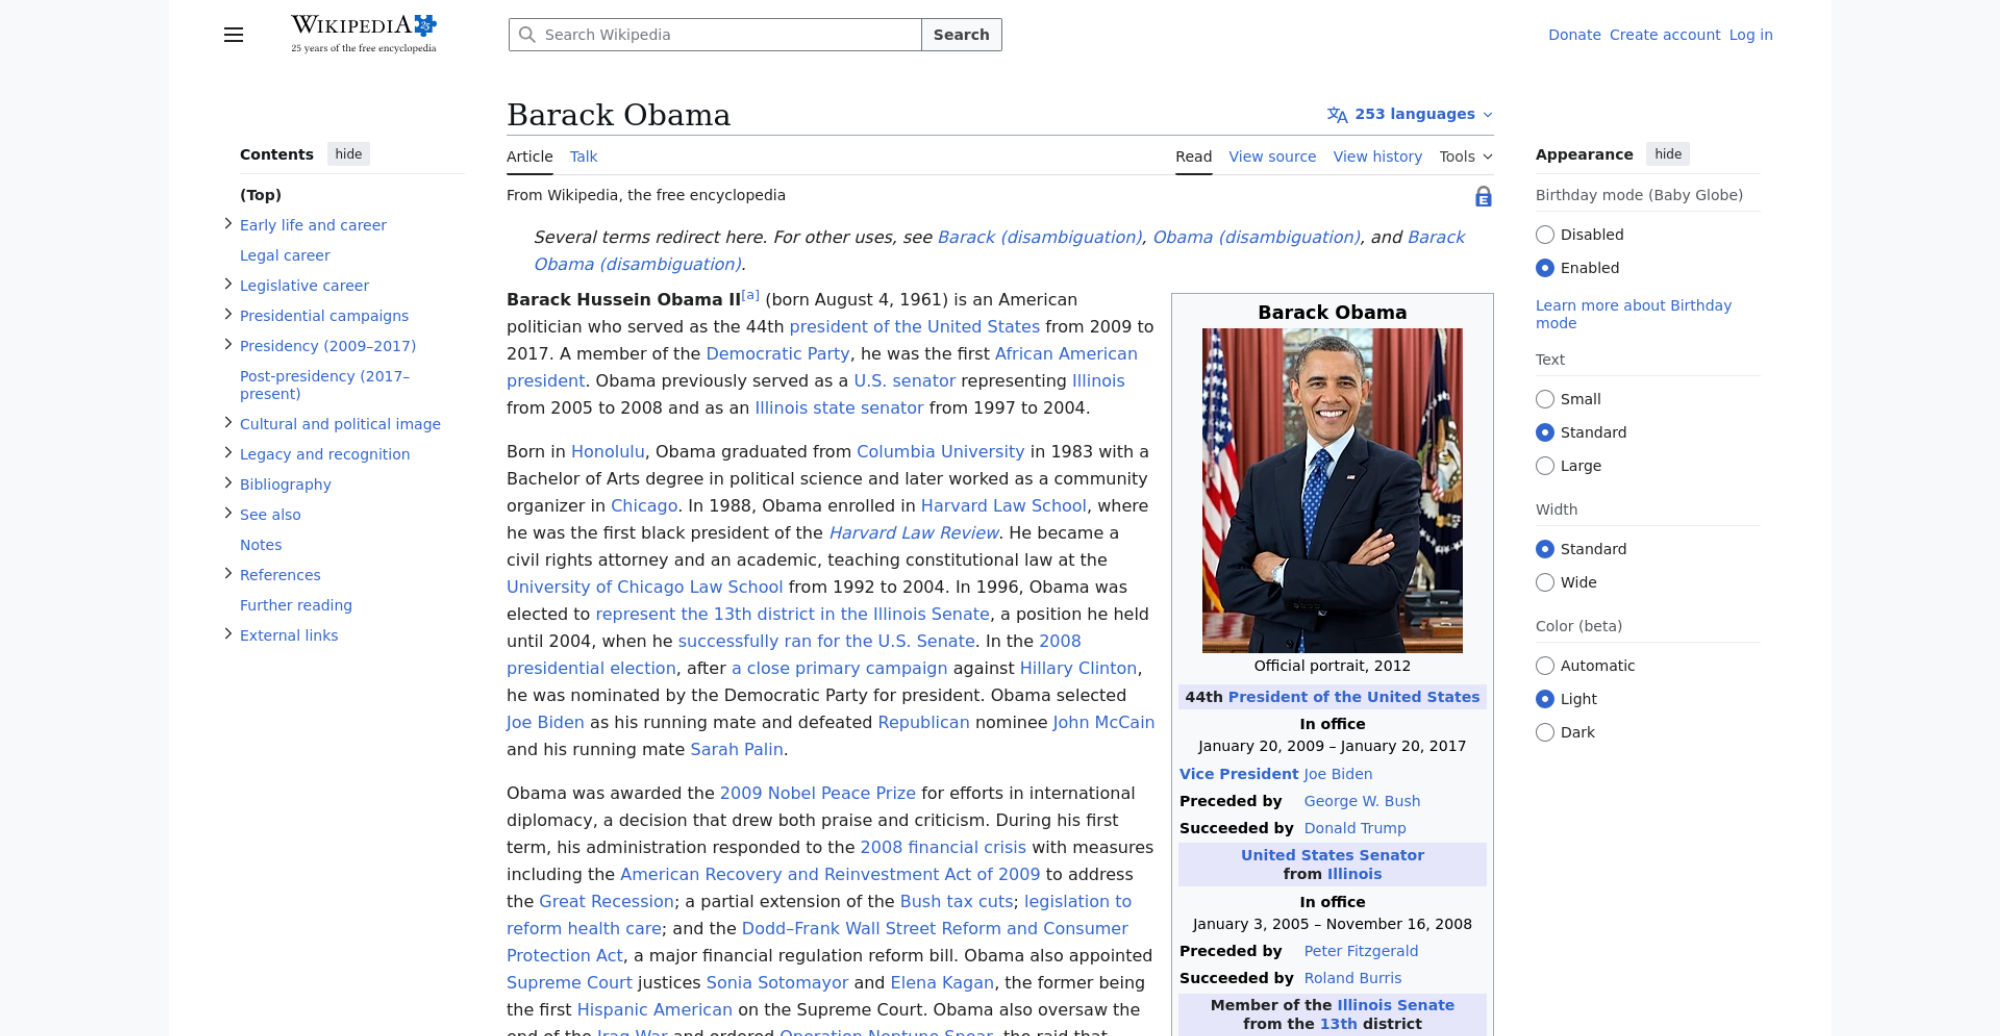Viewport: 2000px width, 1036px height.
Task: Open the hamburger main menu
Action: pos(233,35)
